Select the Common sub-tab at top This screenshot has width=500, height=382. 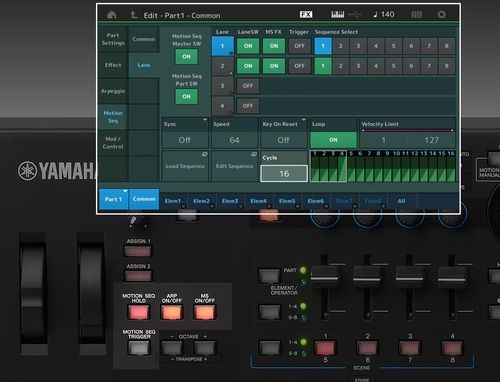tap(144, 39)
